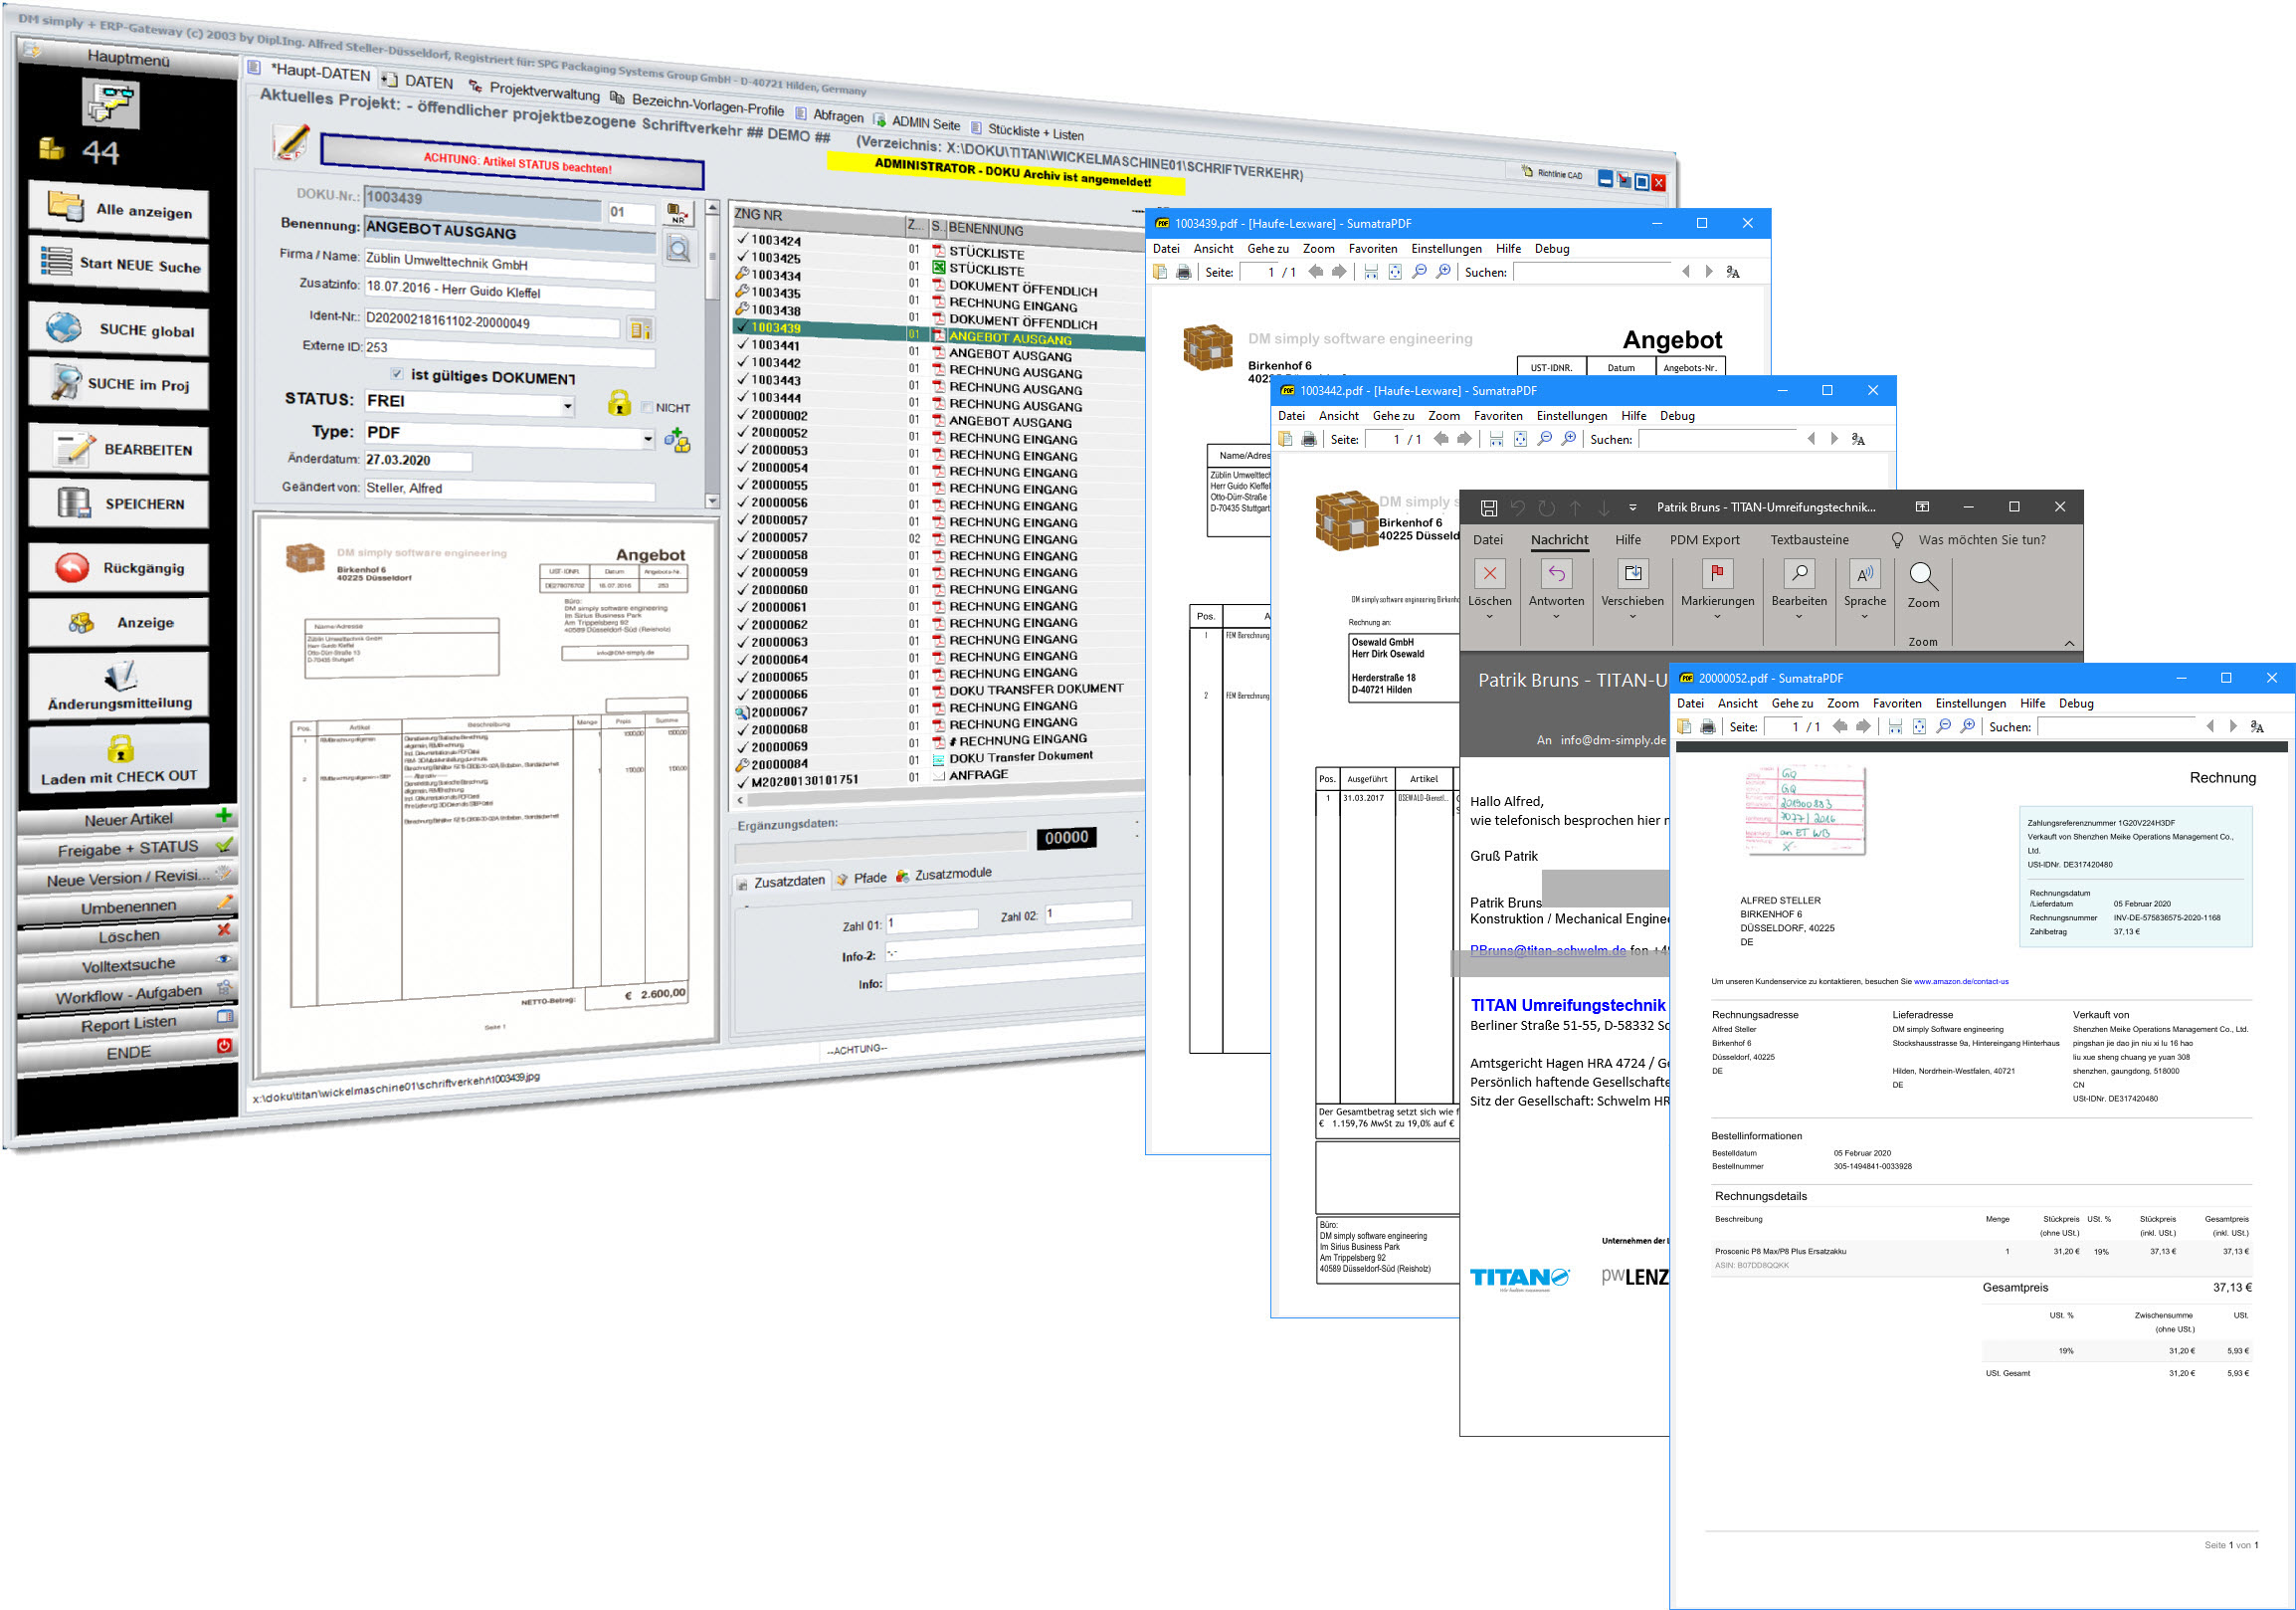Expand Löschen dropdown arrow in Outlook ribbon
The height and width of the screenshot is (1610, 2296).
click(x=1489, y=617)
